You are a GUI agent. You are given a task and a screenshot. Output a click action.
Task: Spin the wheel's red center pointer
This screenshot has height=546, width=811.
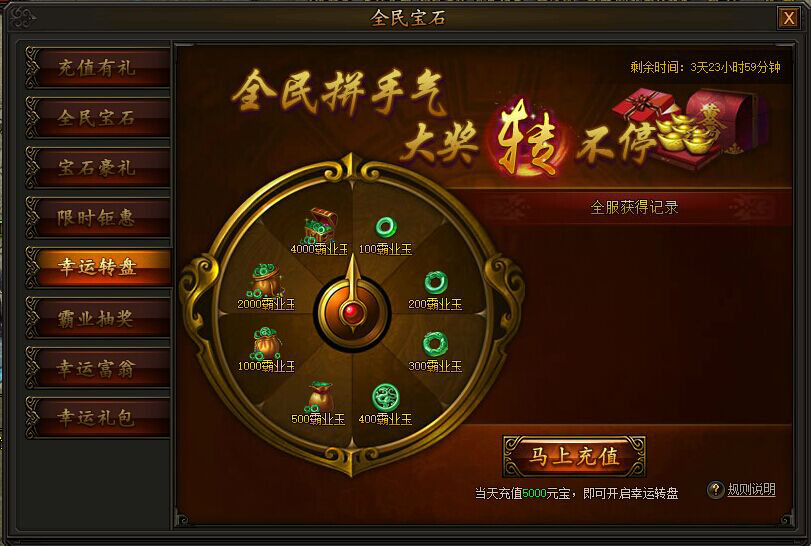[x=353, y=312]
